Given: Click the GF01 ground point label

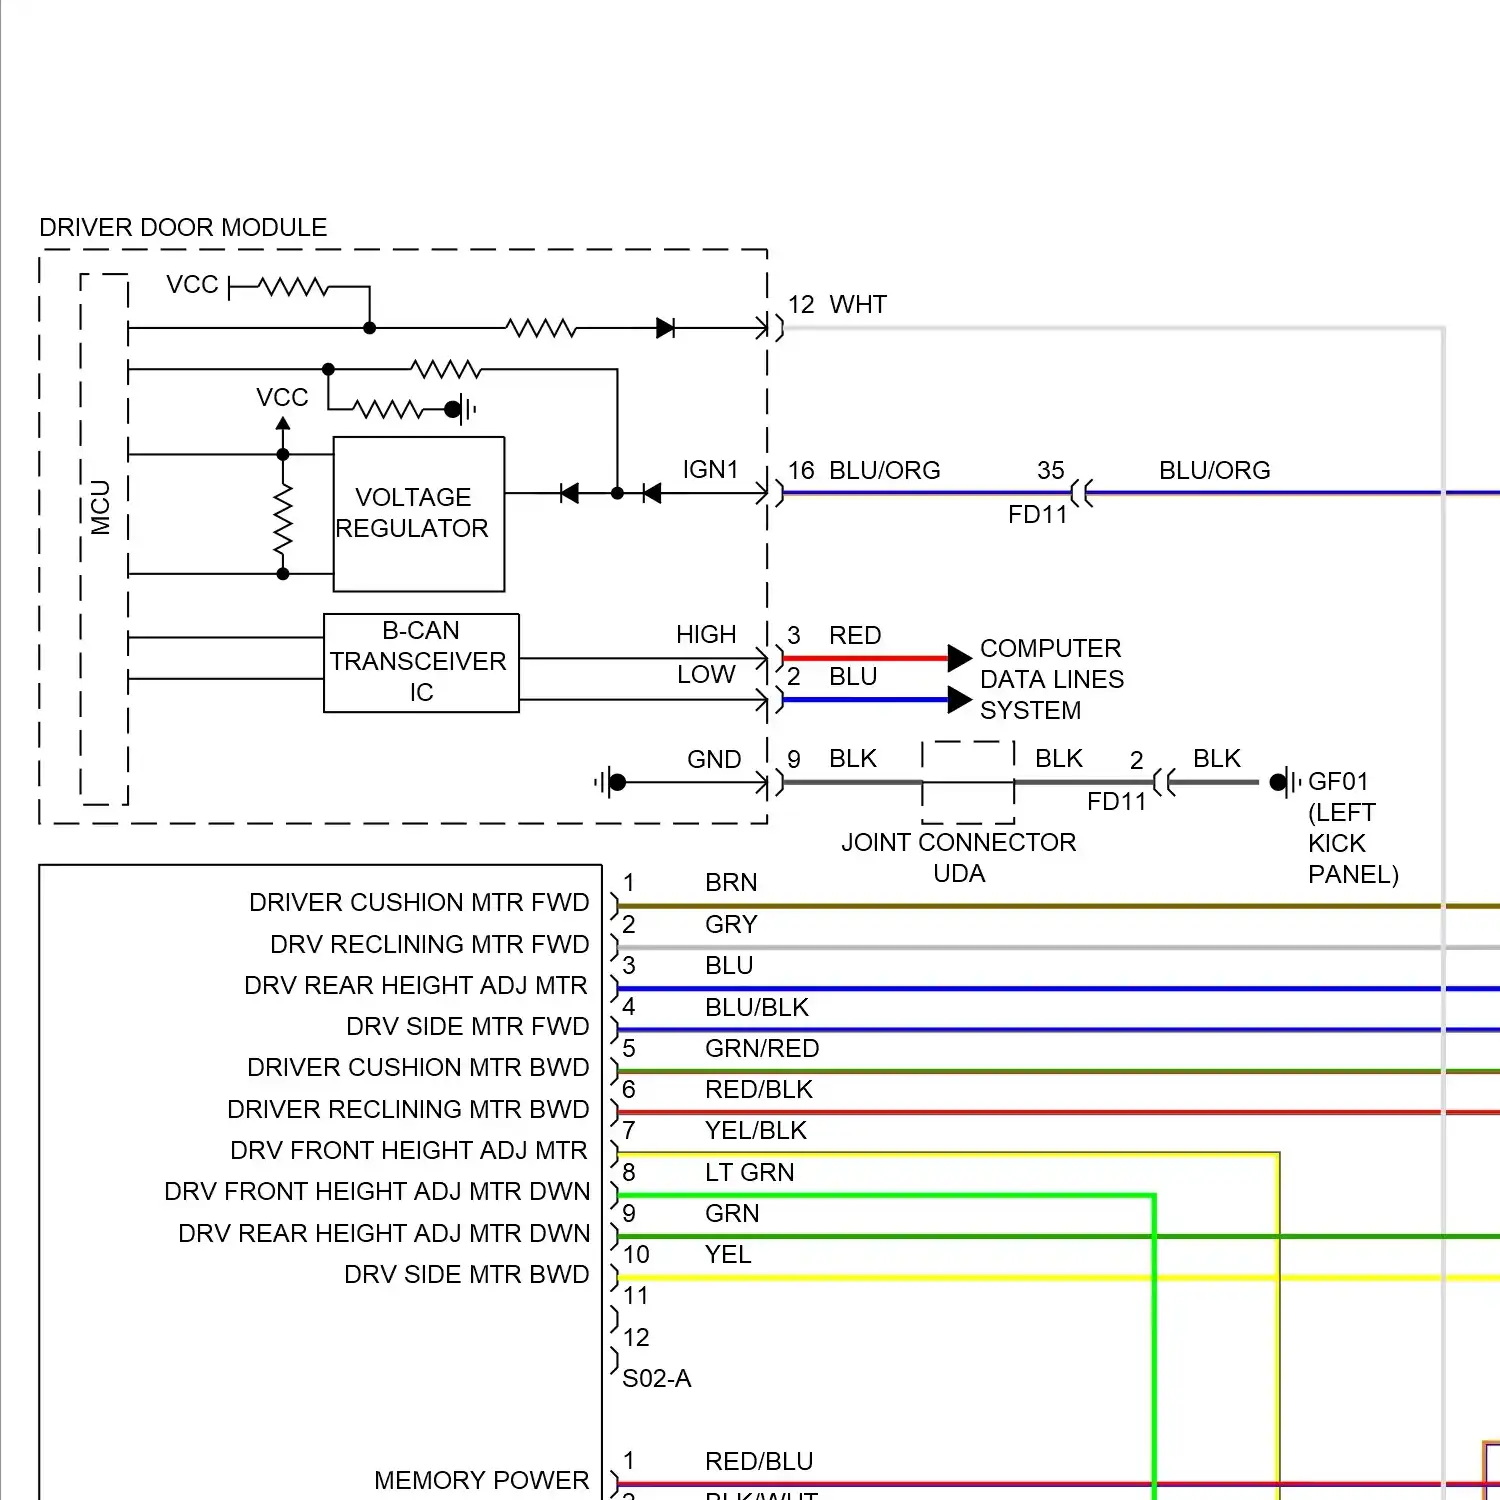Looking at the screenshot, I should 1338,781.
